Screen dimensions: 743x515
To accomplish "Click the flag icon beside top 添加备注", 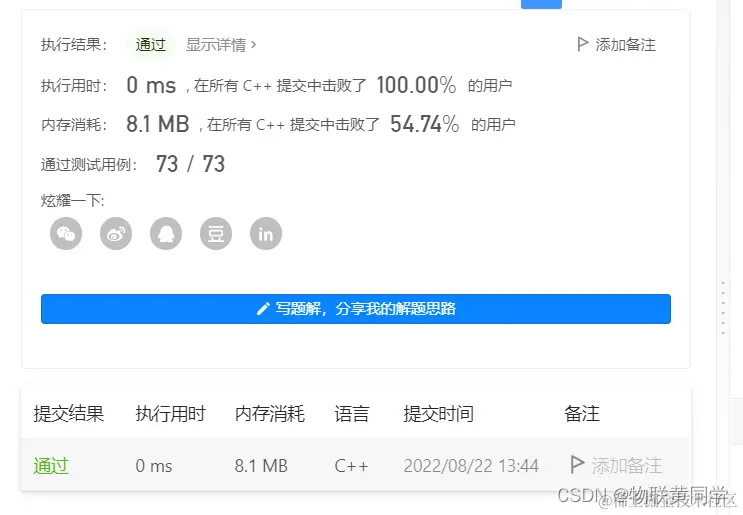I will click(x=582, y=44).
